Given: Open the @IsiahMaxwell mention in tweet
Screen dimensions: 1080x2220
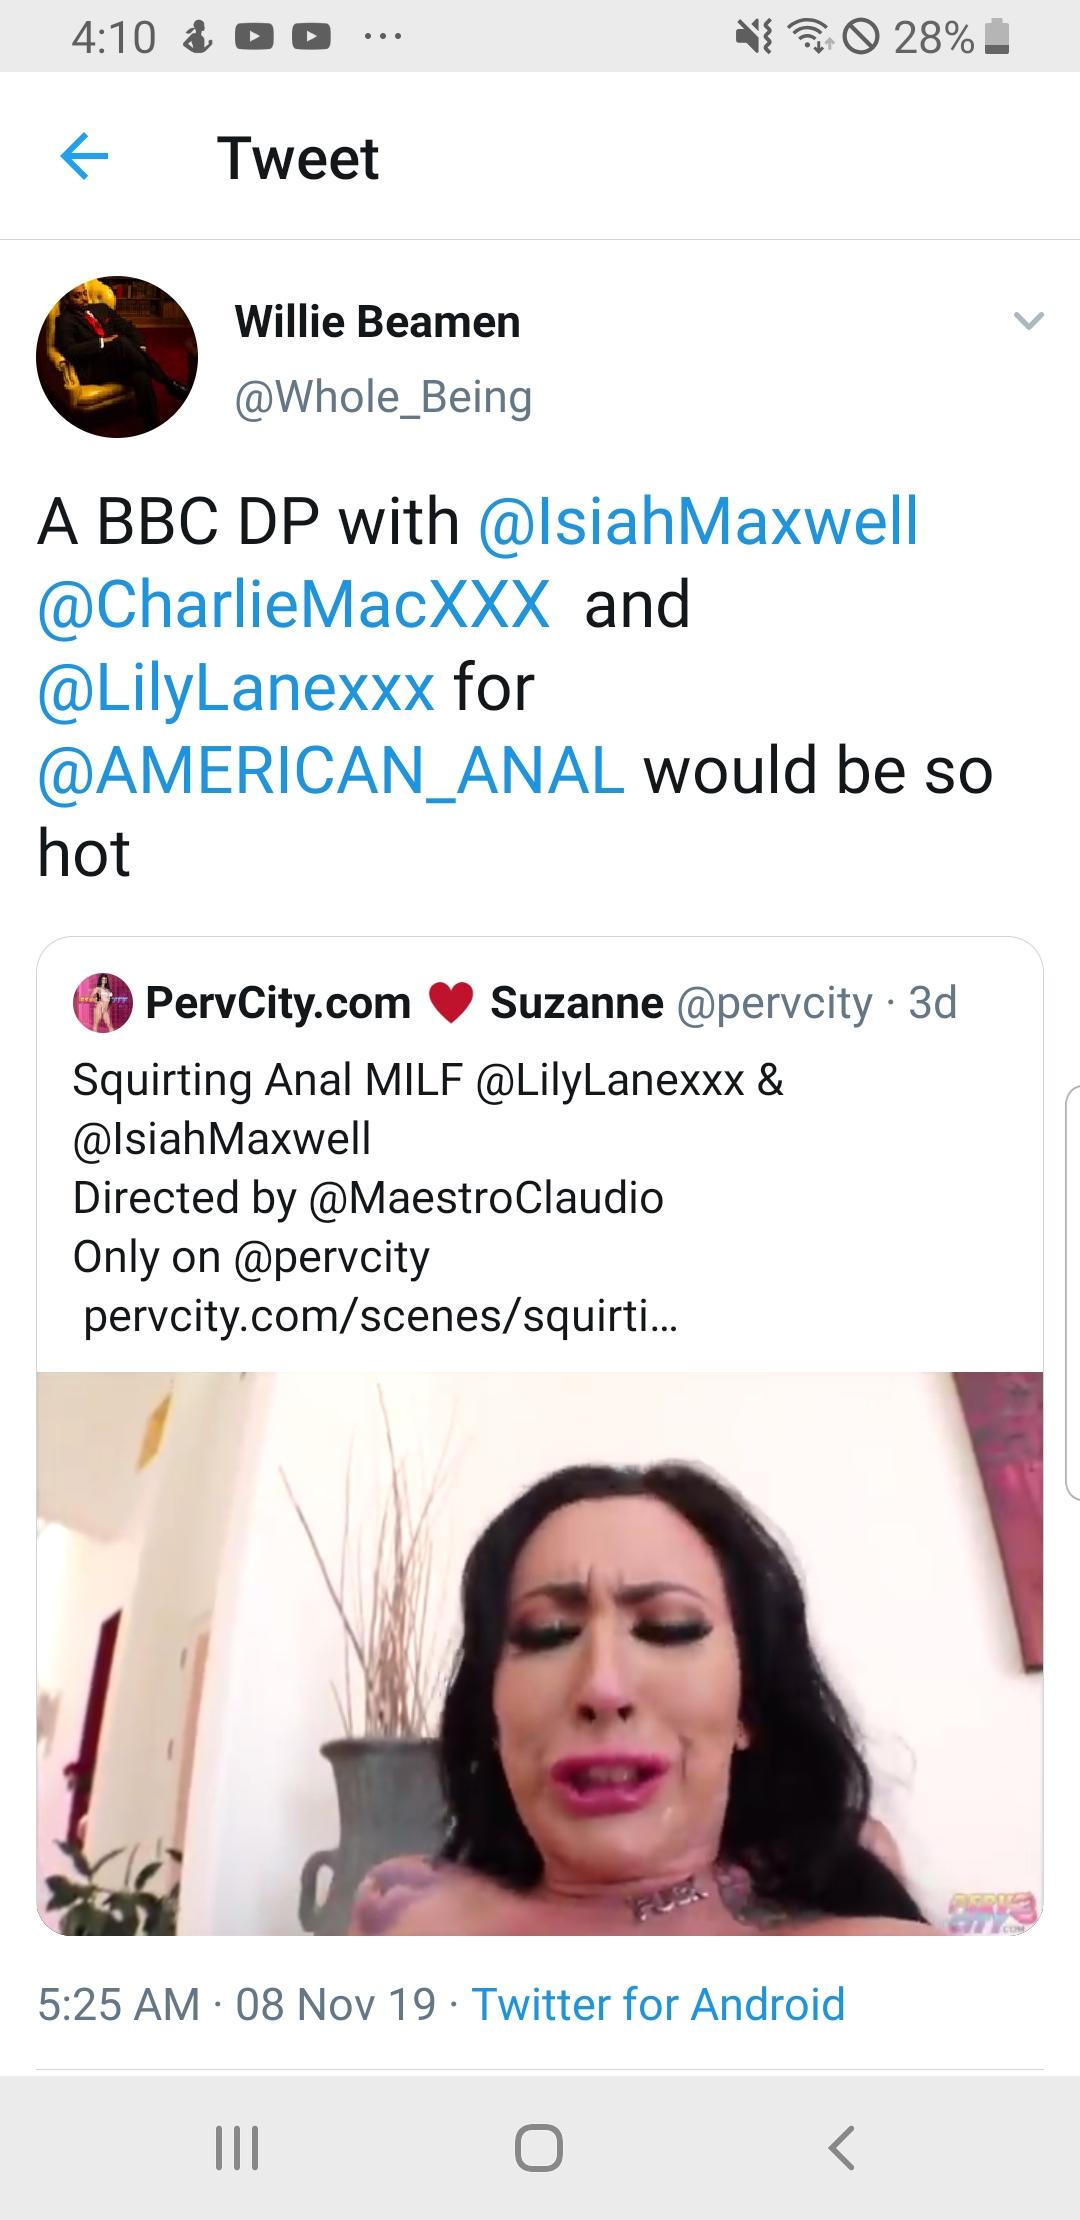Looking at the screenshot, I should pyautogui.click(x=698, y=522).
